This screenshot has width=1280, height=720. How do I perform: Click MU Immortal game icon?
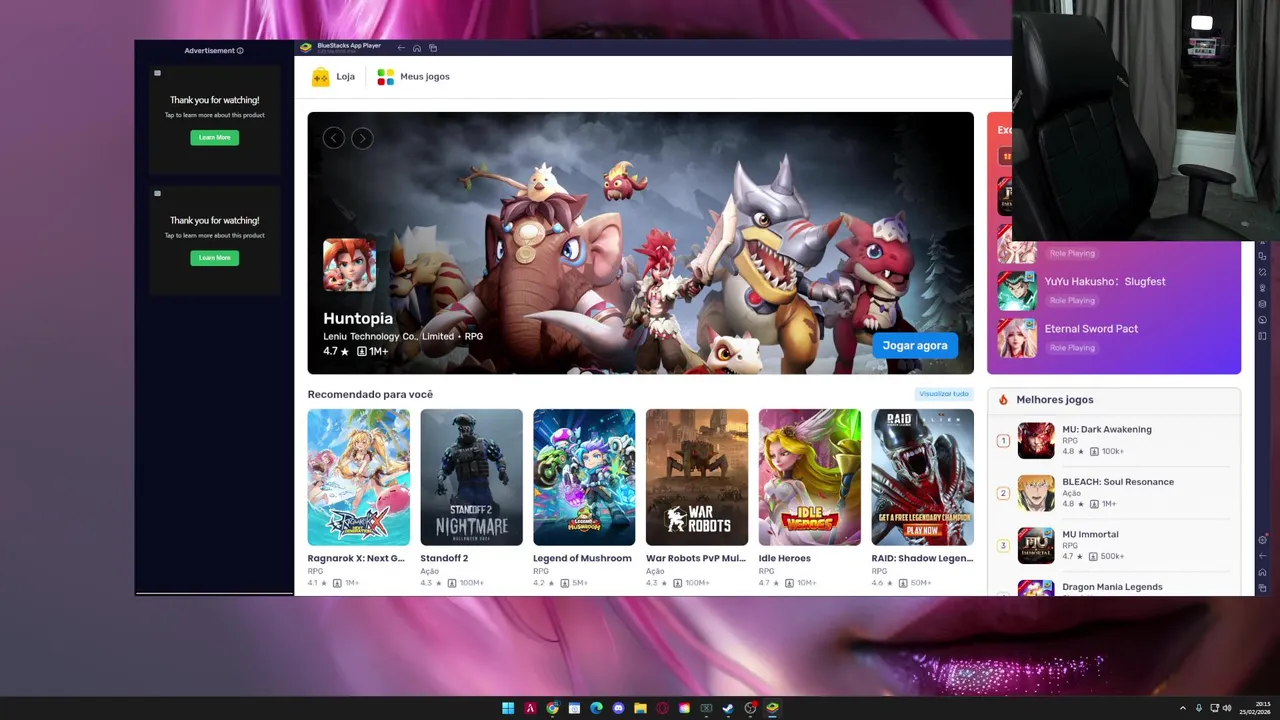coord(1036,545)
